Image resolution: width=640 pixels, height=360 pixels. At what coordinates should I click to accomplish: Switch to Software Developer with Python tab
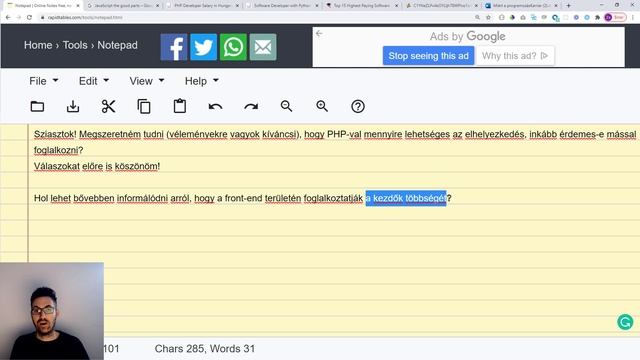pyautogui.click(x=282, y=6)
